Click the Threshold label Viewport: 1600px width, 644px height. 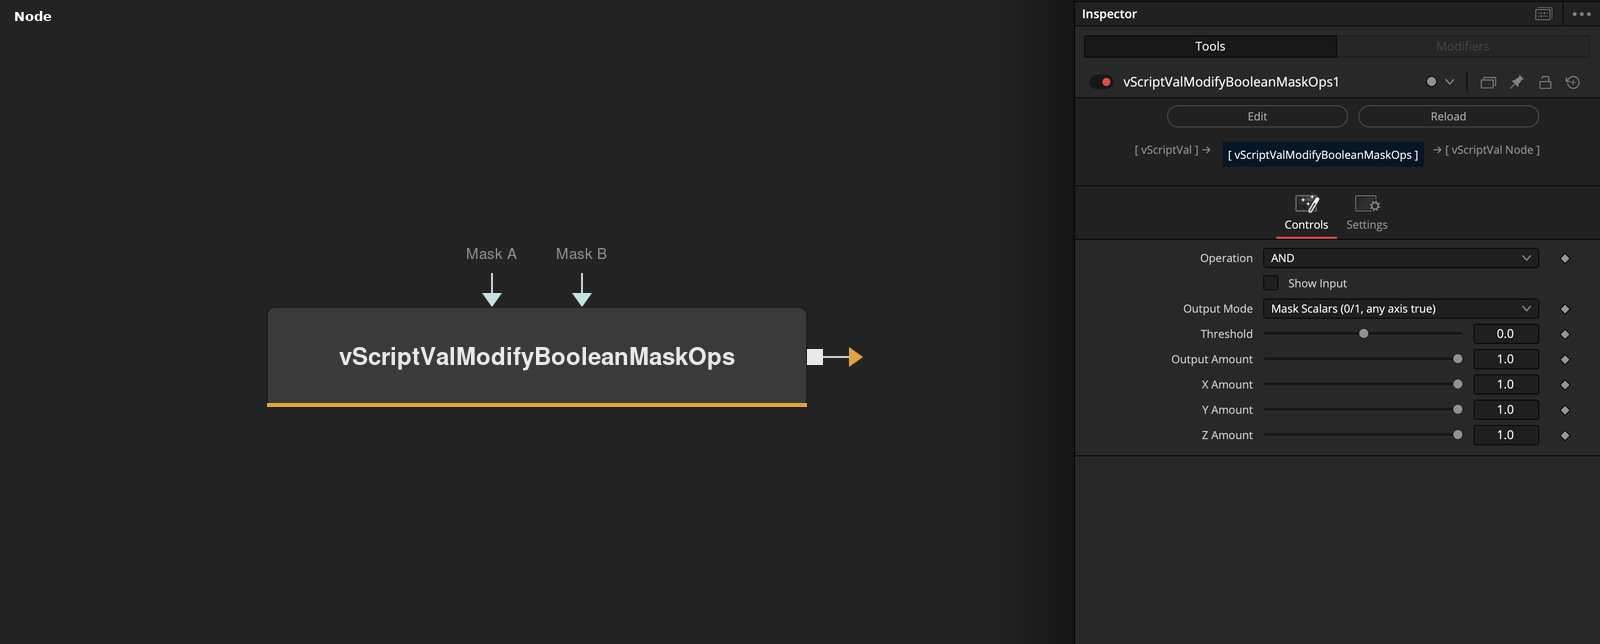[x=1226, y=334]
